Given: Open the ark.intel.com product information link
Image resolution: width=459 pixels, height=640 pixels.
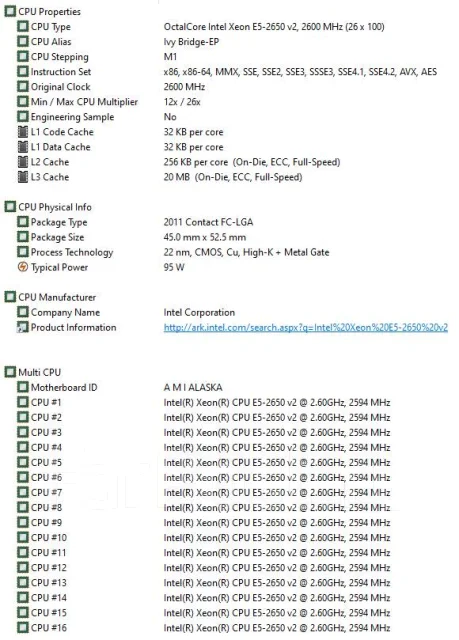Looking at the screenshot, I should click(306, 327).
